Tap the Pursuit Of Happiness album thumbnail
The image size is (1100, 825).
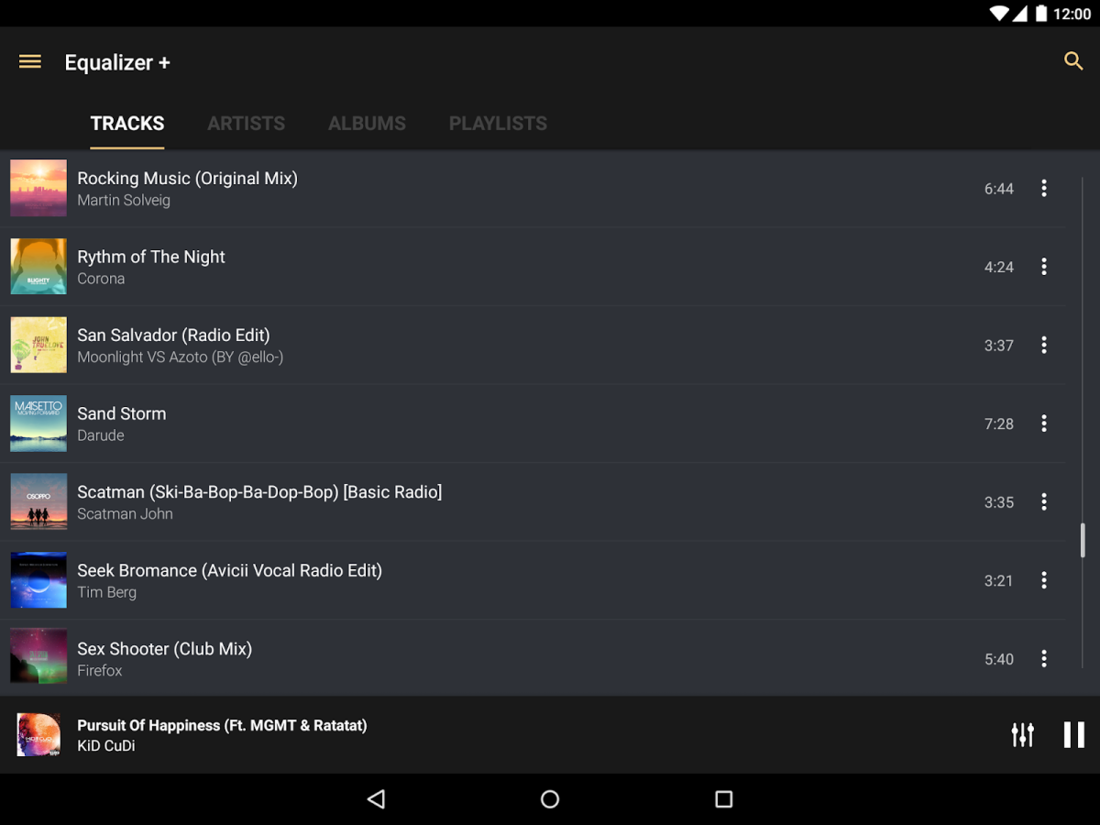point(39,735)
